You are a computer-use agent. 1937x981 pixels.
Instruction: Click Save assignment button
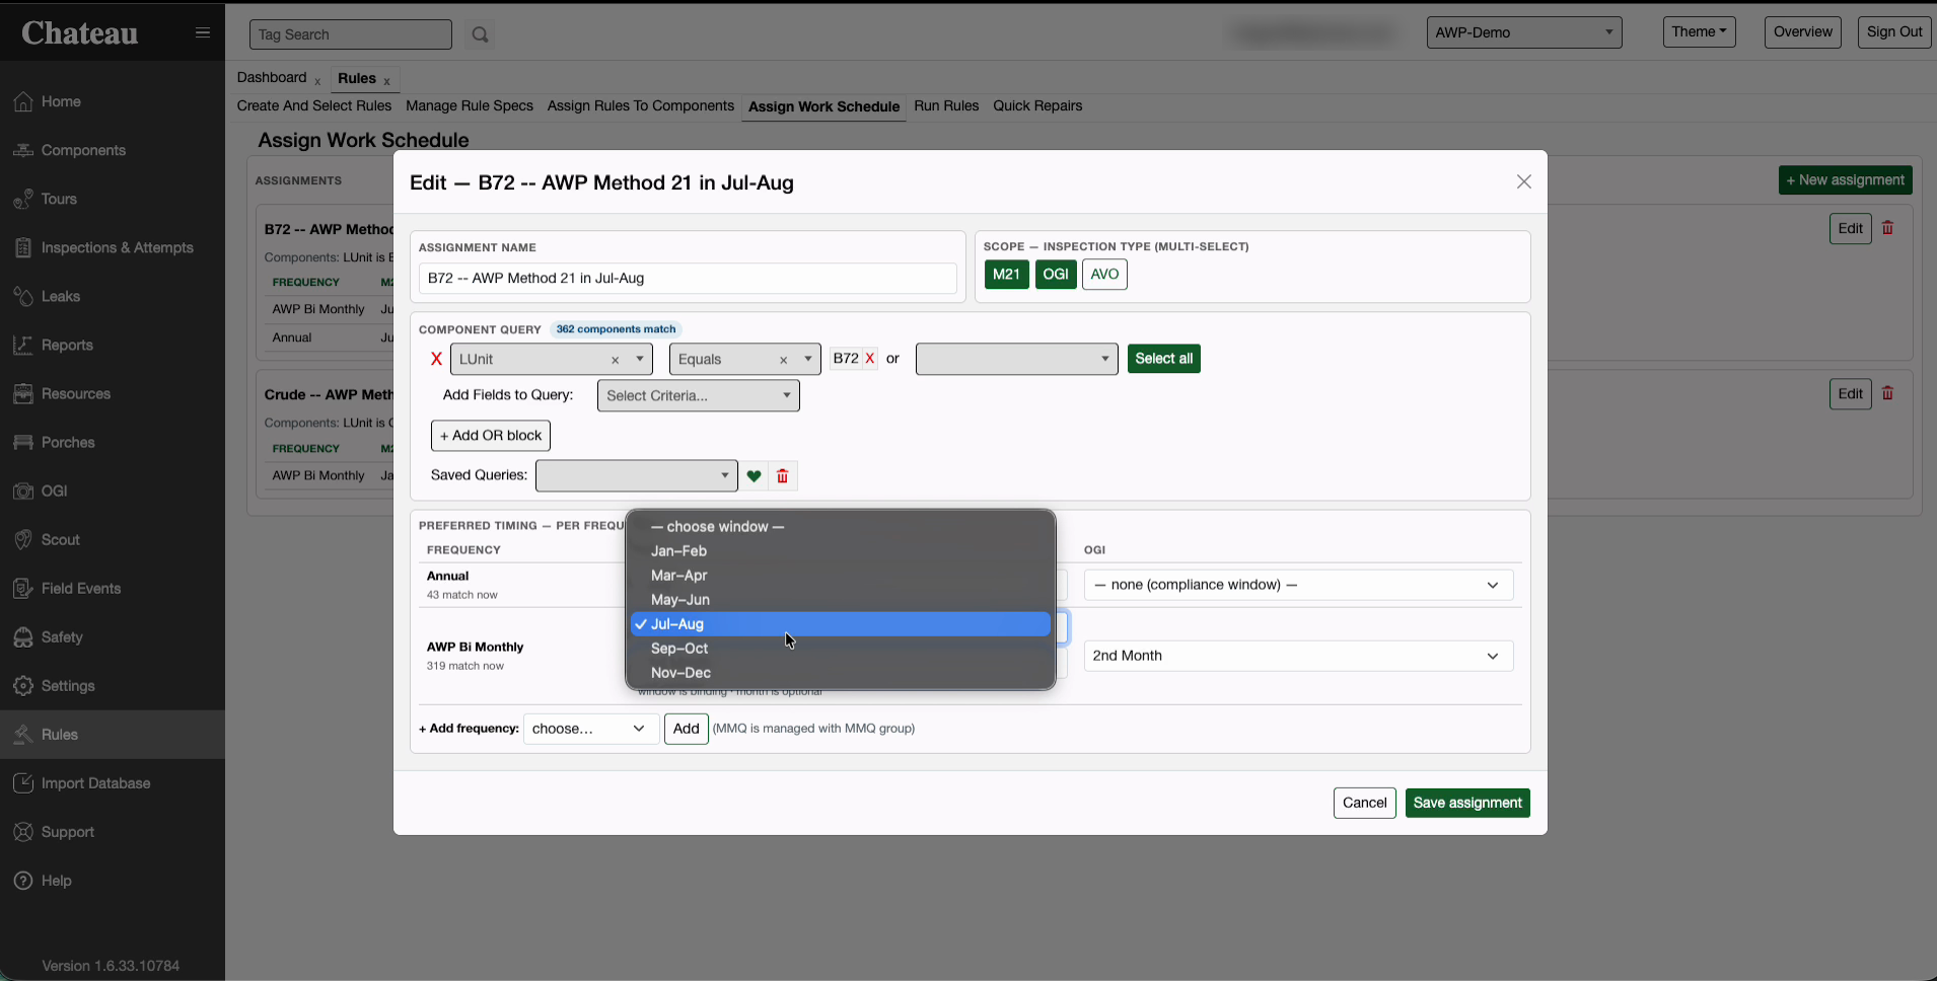(1467, 803)
